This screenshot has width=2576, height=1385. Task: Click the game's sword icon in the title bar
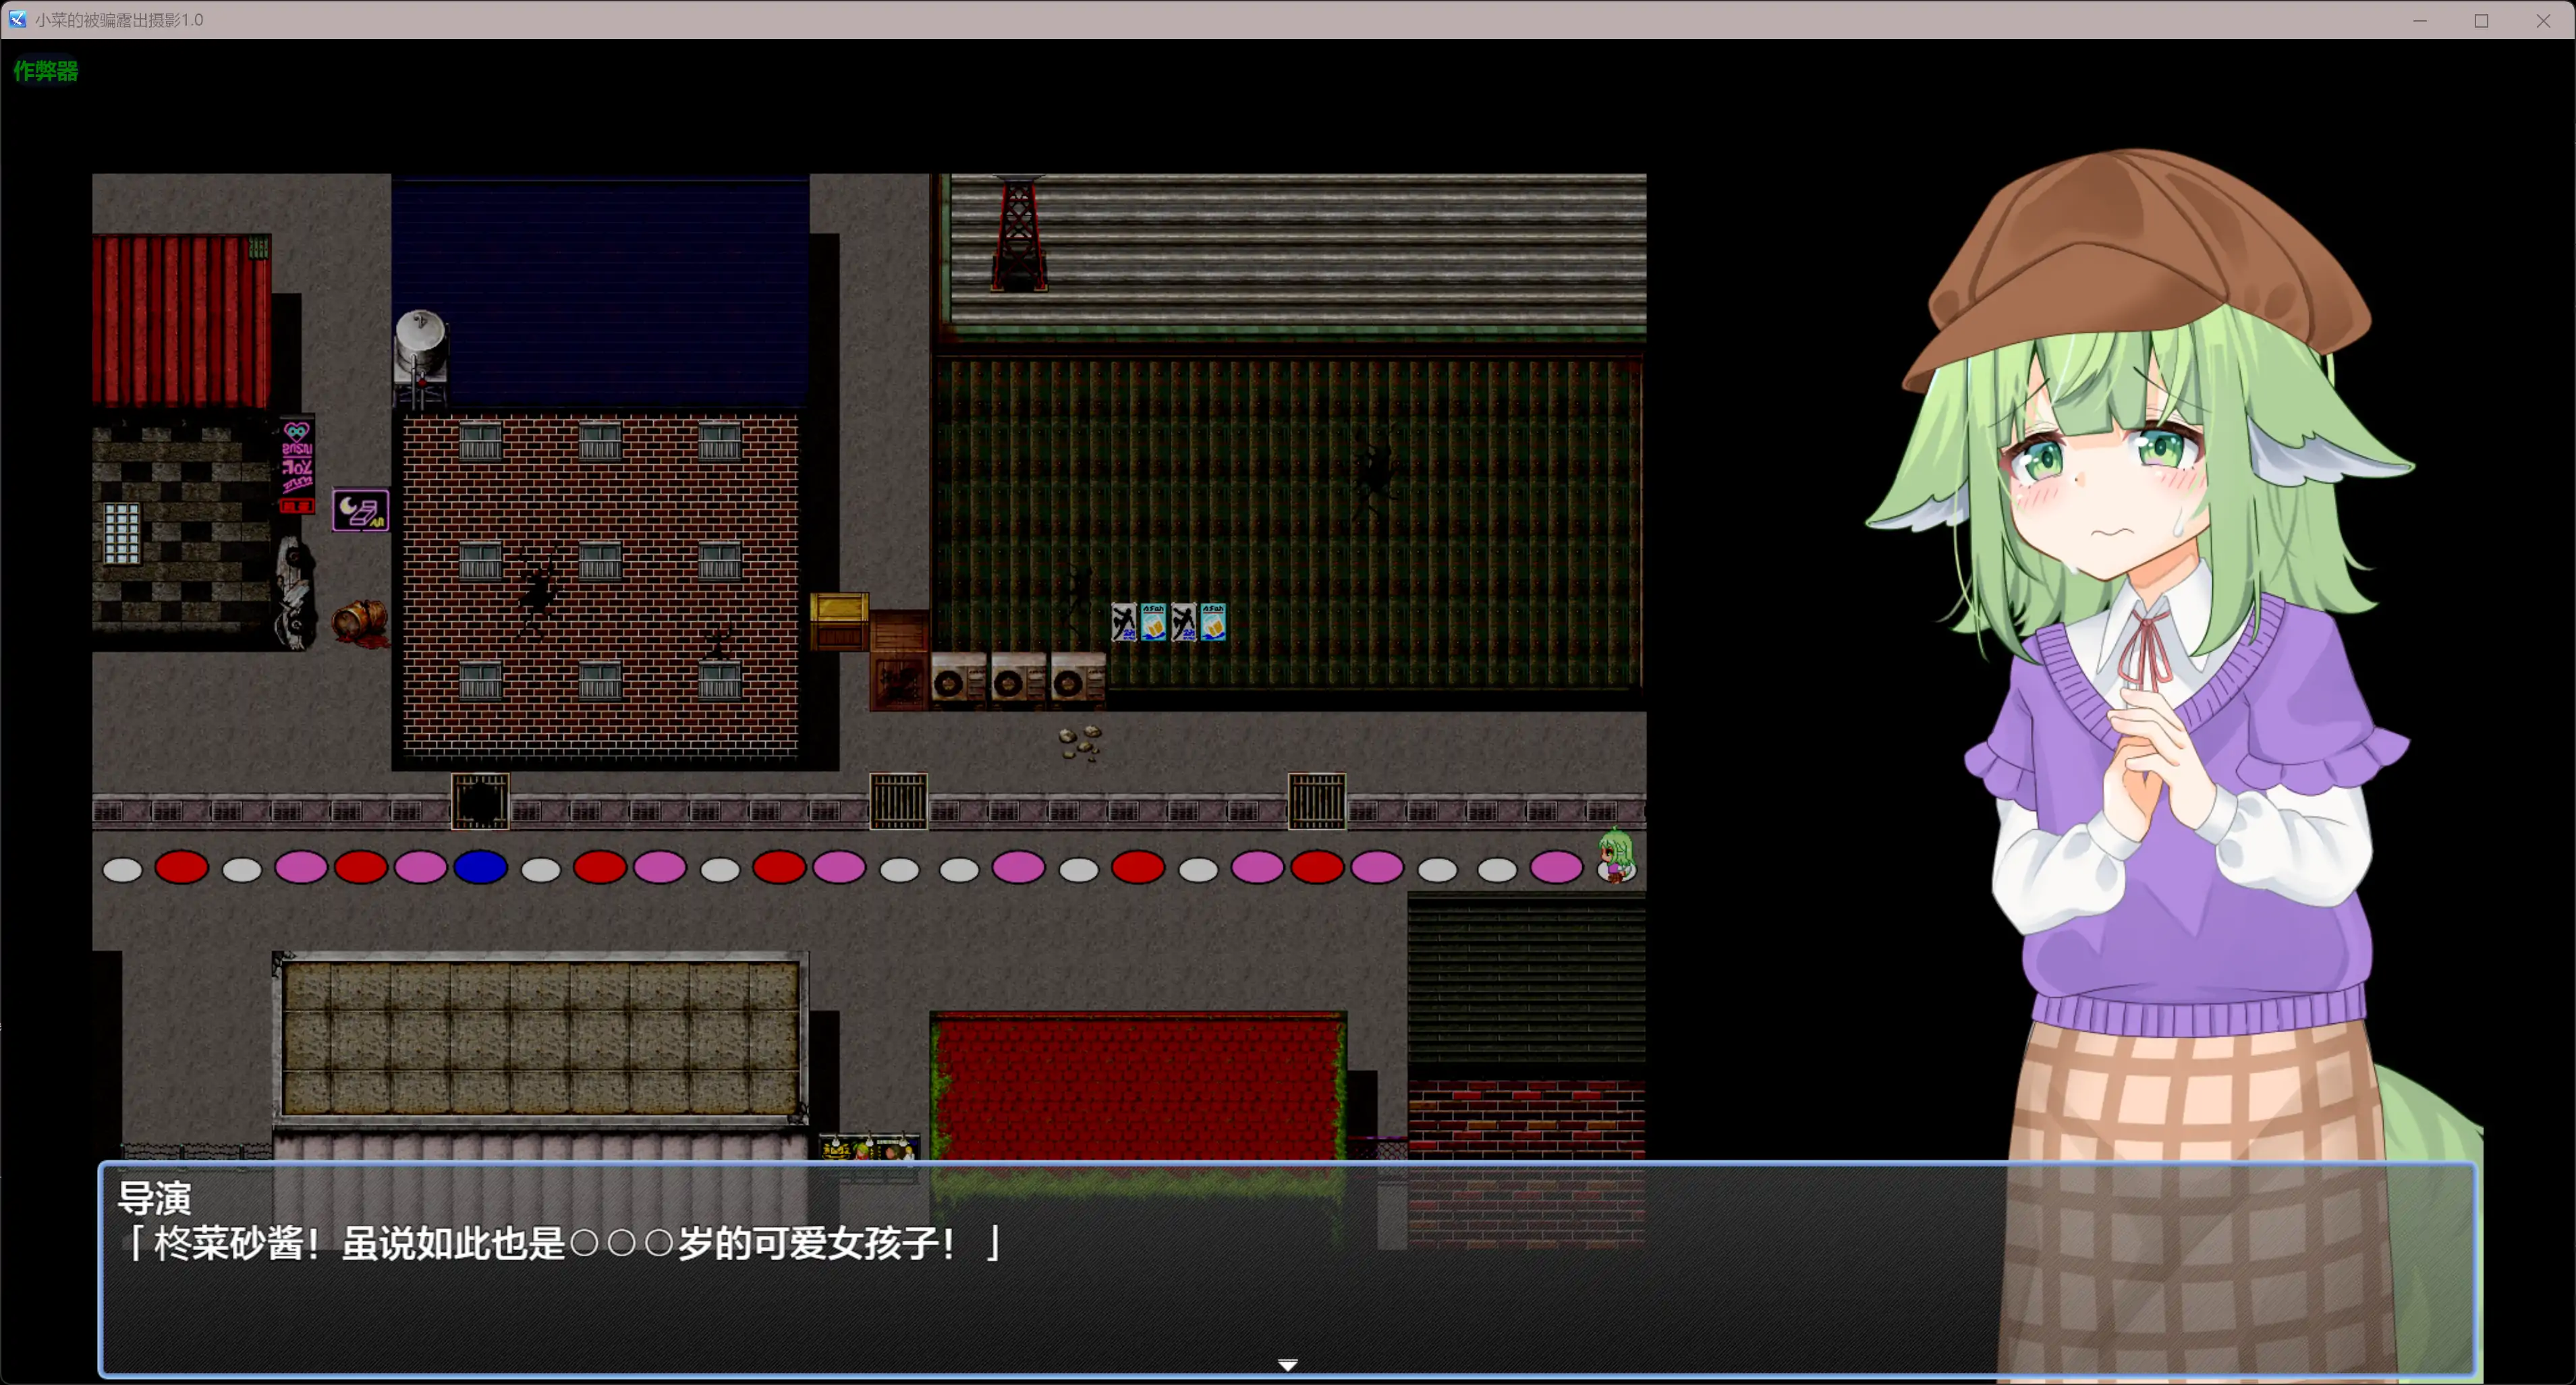point(17,19)
